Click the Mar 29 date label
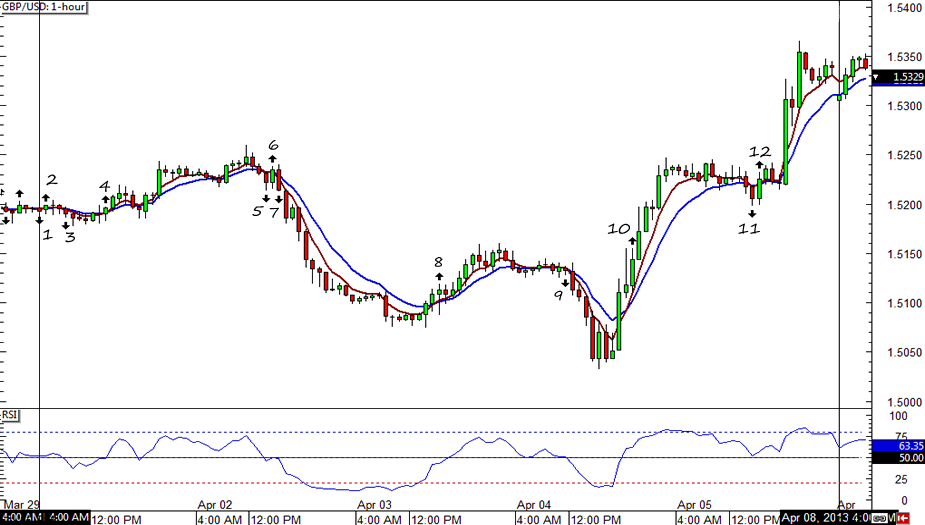Screen dimensions: 925x525 click(22, 505)
